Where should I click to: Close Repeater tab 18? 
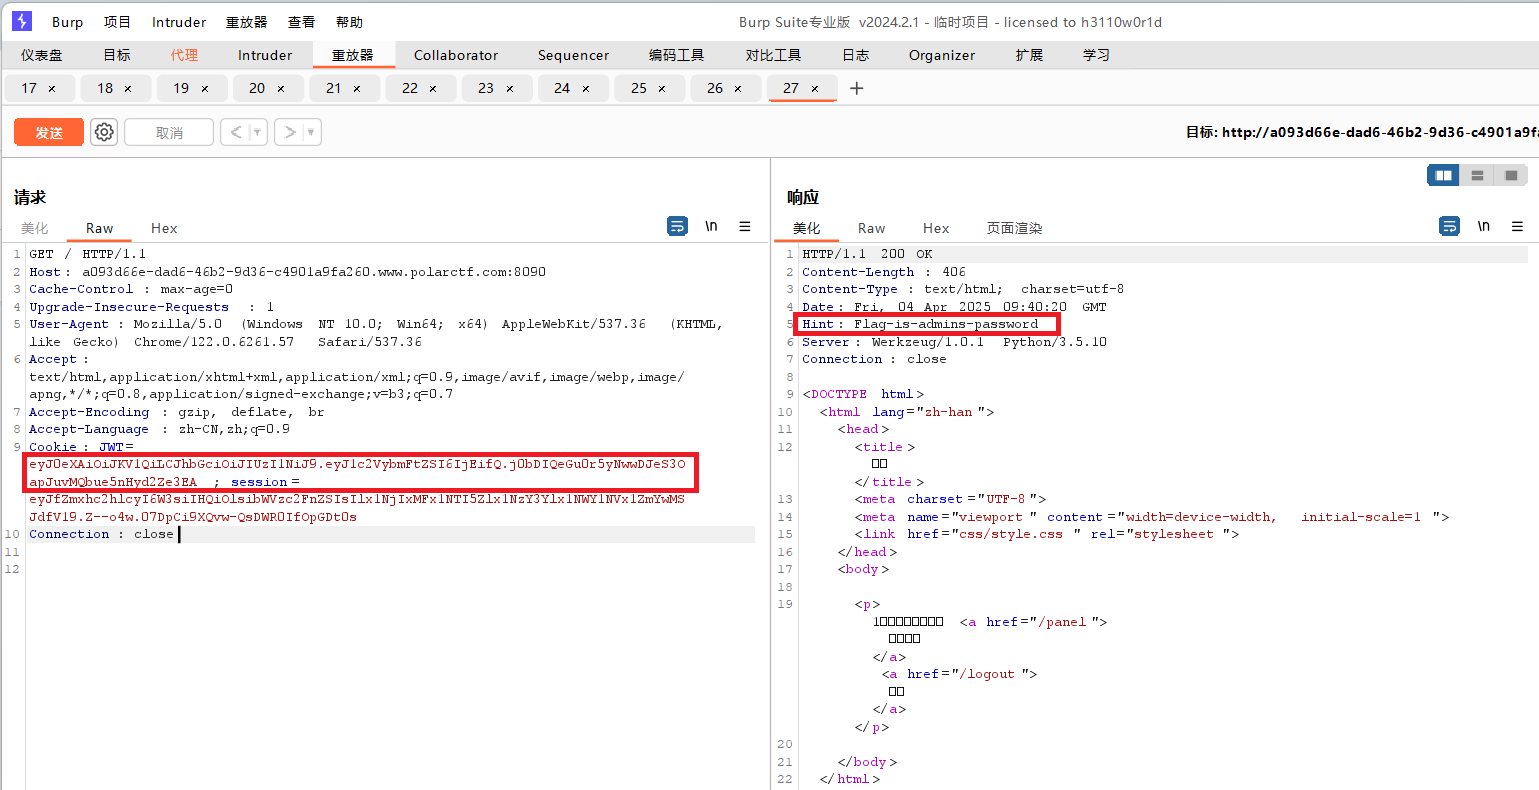pyautogui.click(x=128, y=89)
